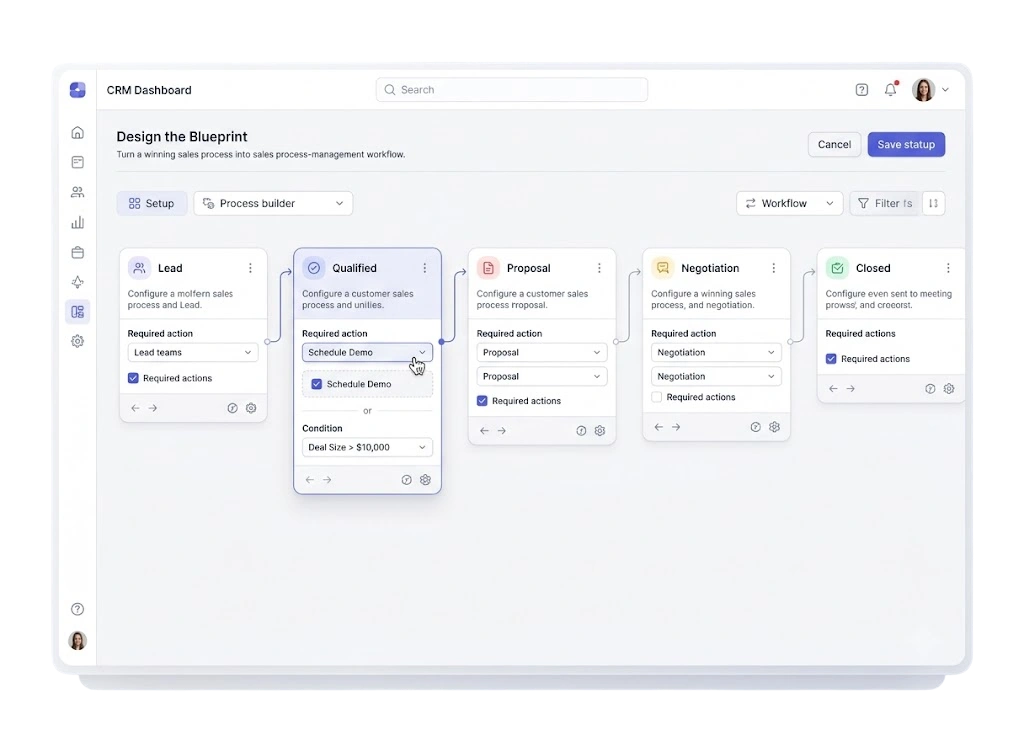Open the bar chart analytics sidebar icon
Viewport: 1024px width, 741px height.
point(77,222)
